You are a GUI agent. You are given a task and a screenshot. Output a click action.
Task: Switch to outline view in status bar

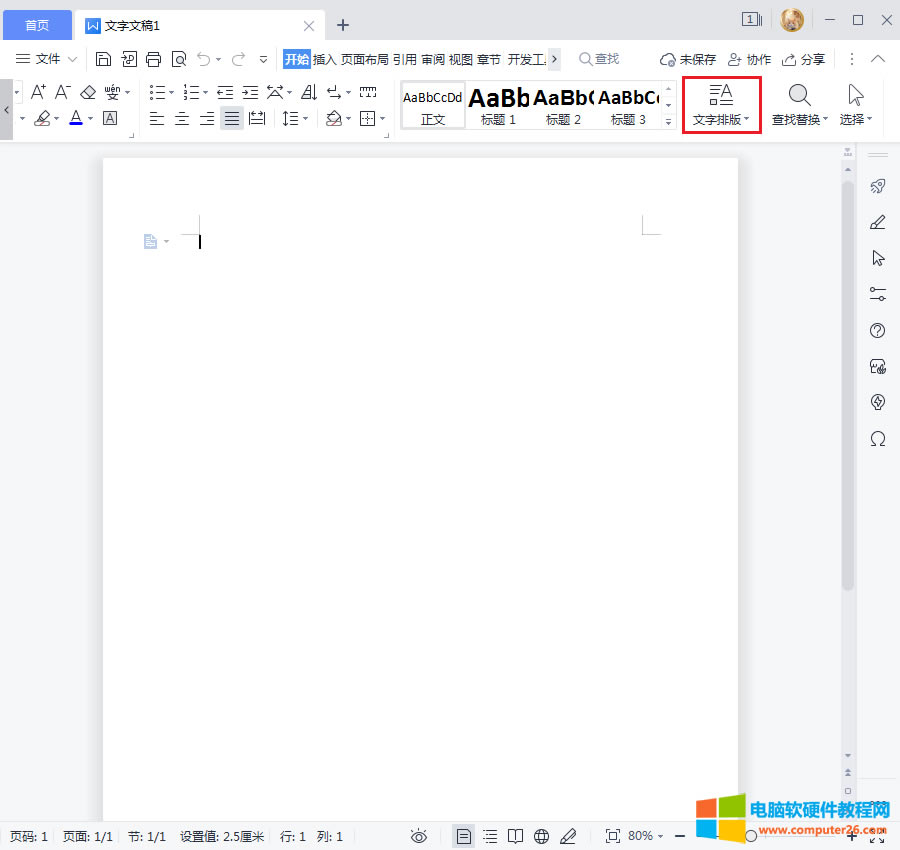pyautogui.click(x=490, y=836)
